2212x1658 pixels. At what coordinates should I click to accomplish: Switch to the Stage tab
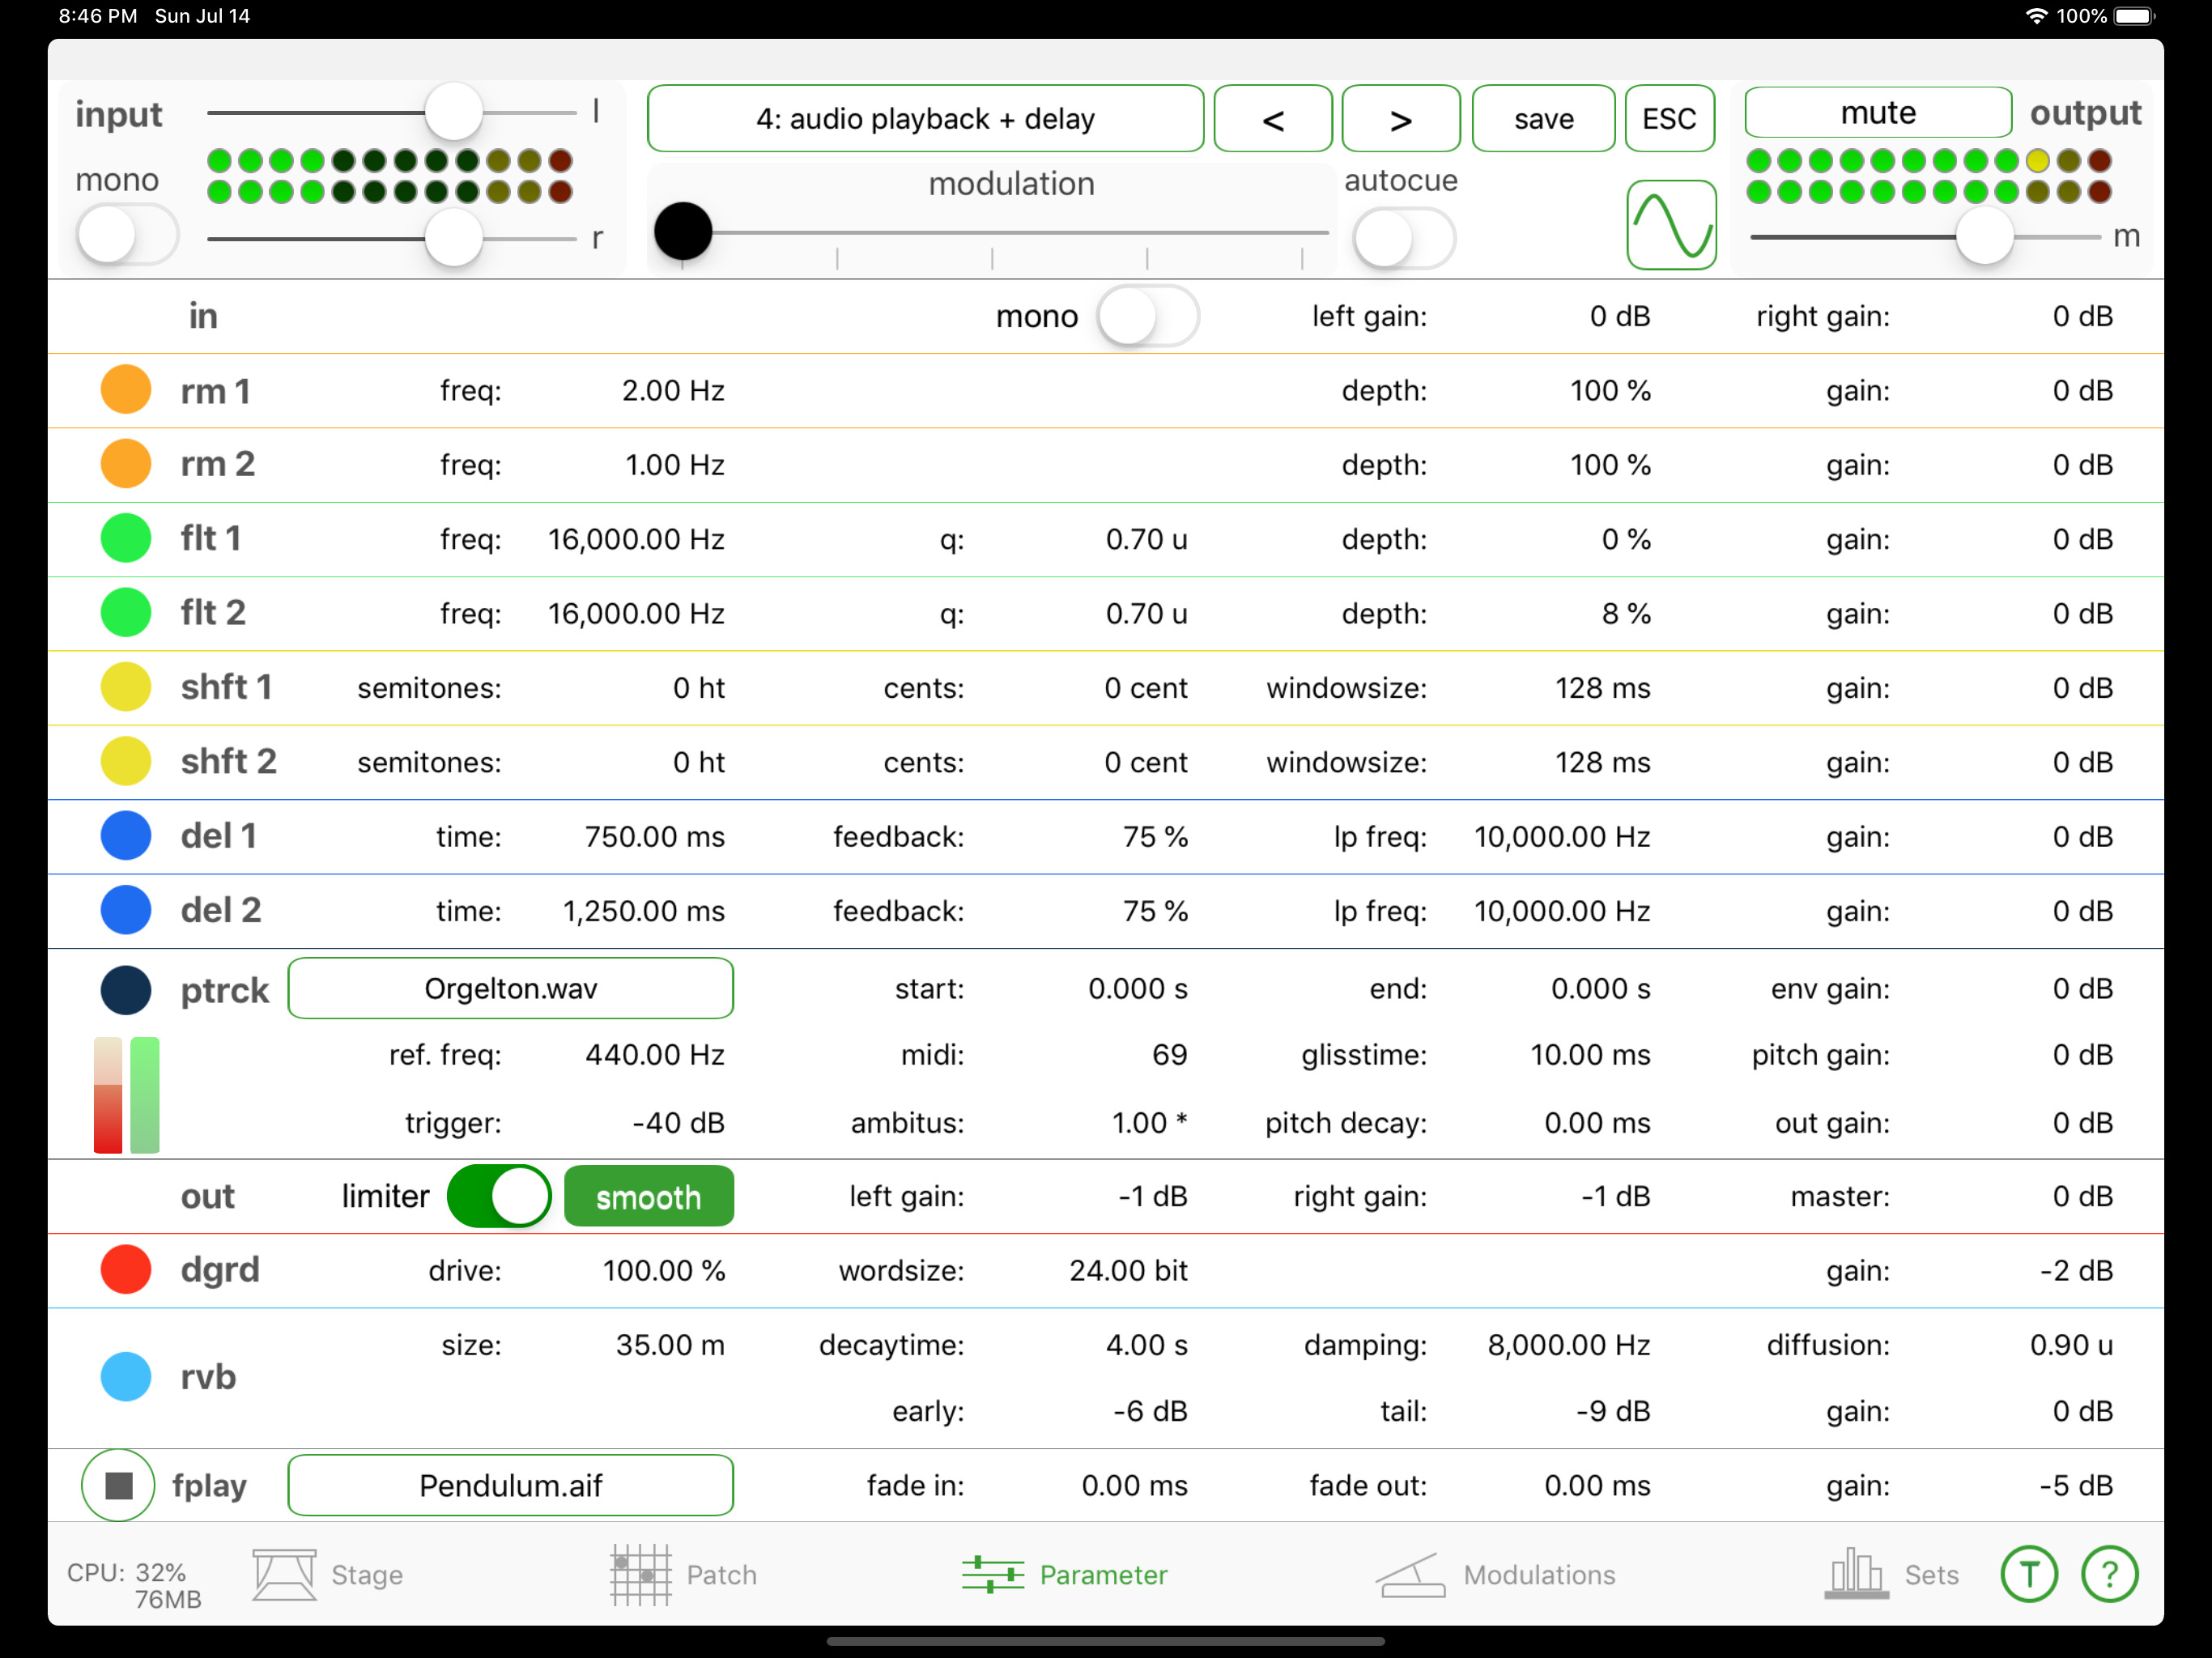328,1574
